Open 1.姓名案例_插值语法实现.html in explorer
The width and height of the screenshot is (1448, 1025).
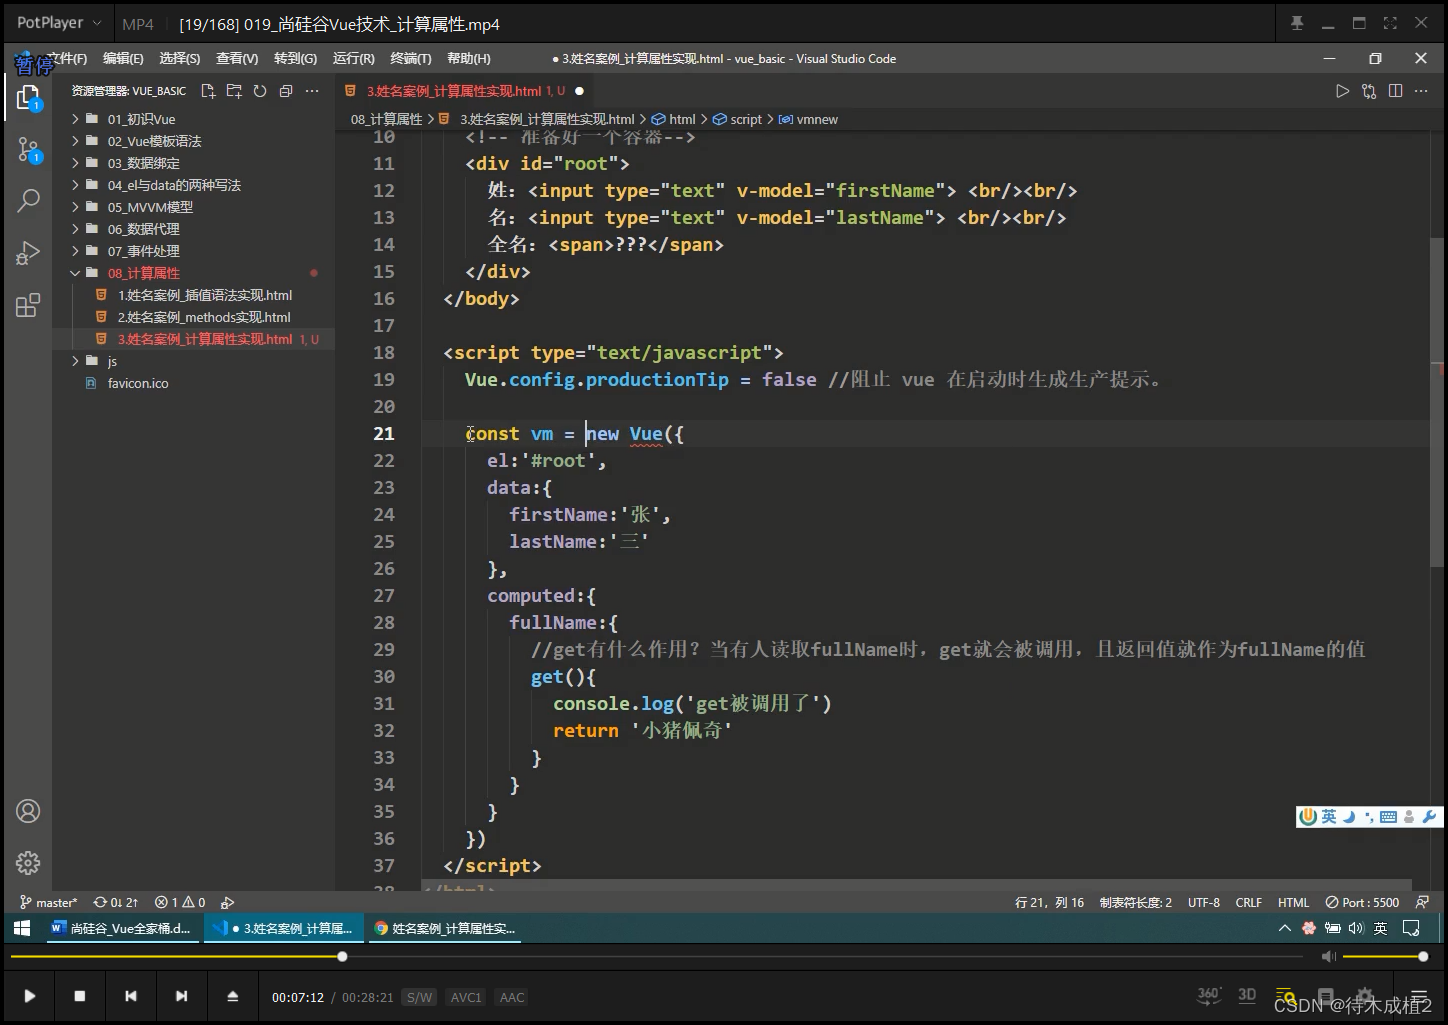pos(205,295)
